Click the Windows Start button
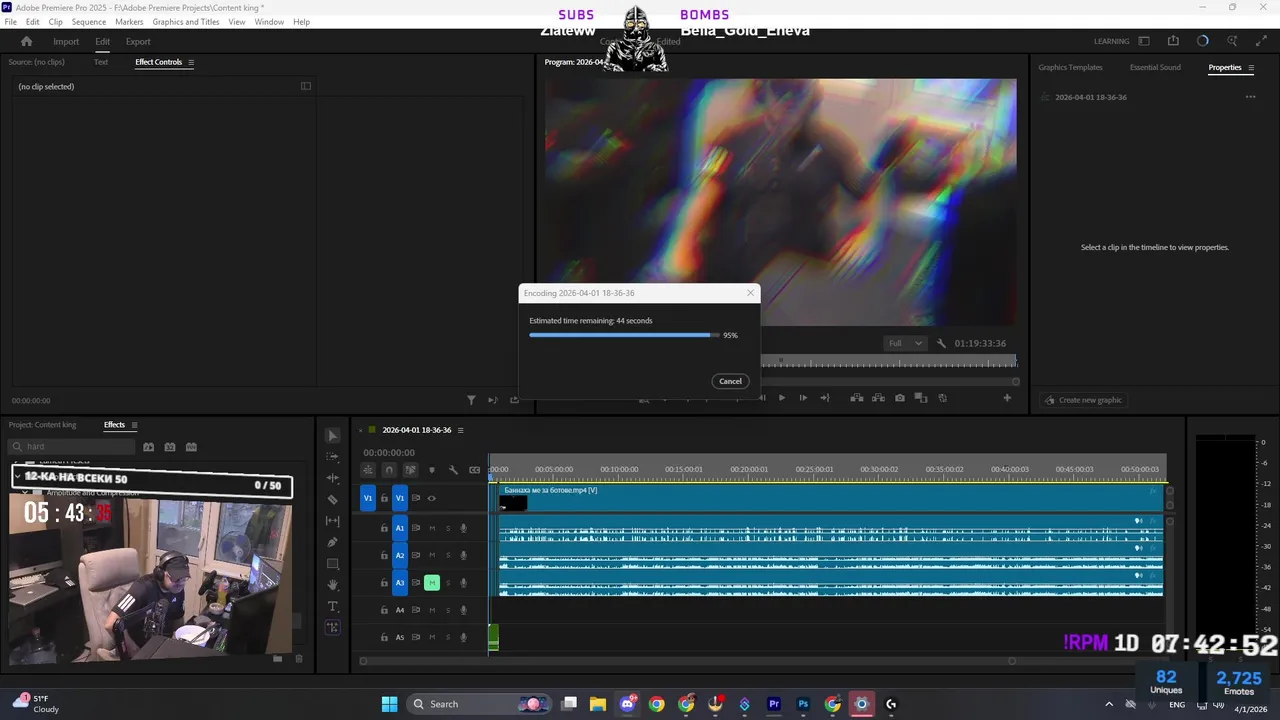Image resolution: width=1280 pixels, height=720 pixels. coord(389,704)
